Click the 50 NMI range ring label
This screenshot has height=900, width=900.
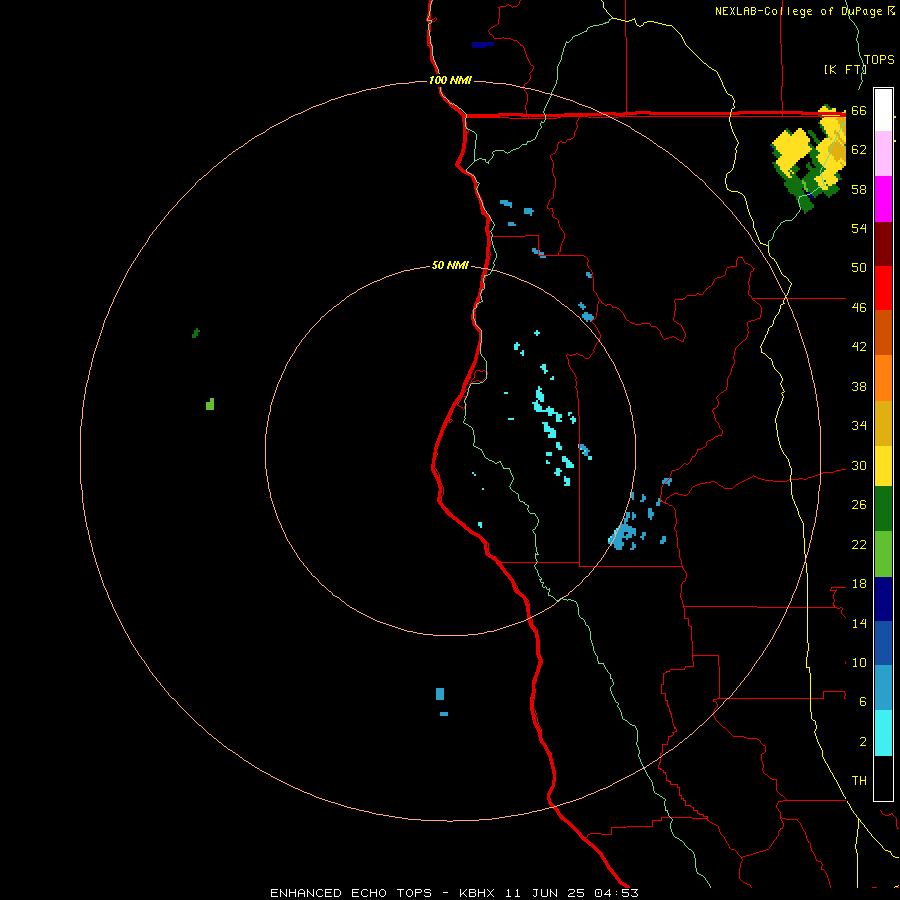pos(450,265)
